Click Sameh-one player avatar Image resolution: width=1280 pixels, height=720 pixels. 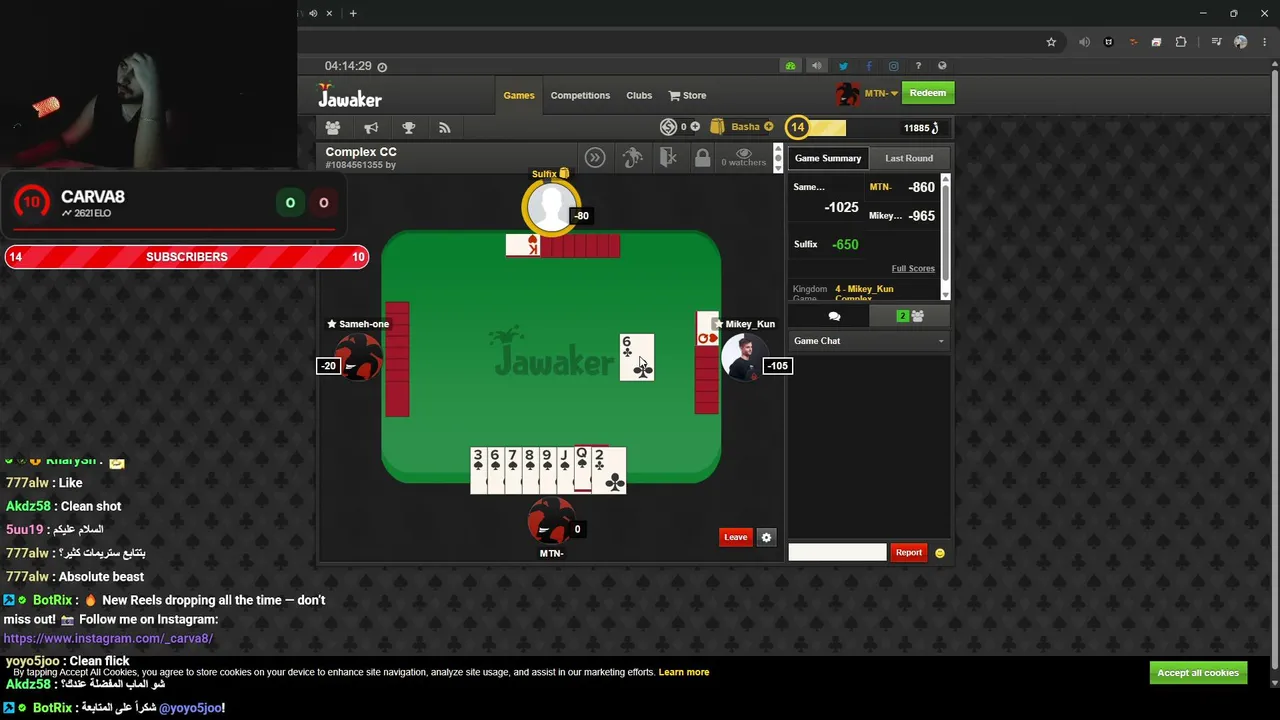click(358, 358)
